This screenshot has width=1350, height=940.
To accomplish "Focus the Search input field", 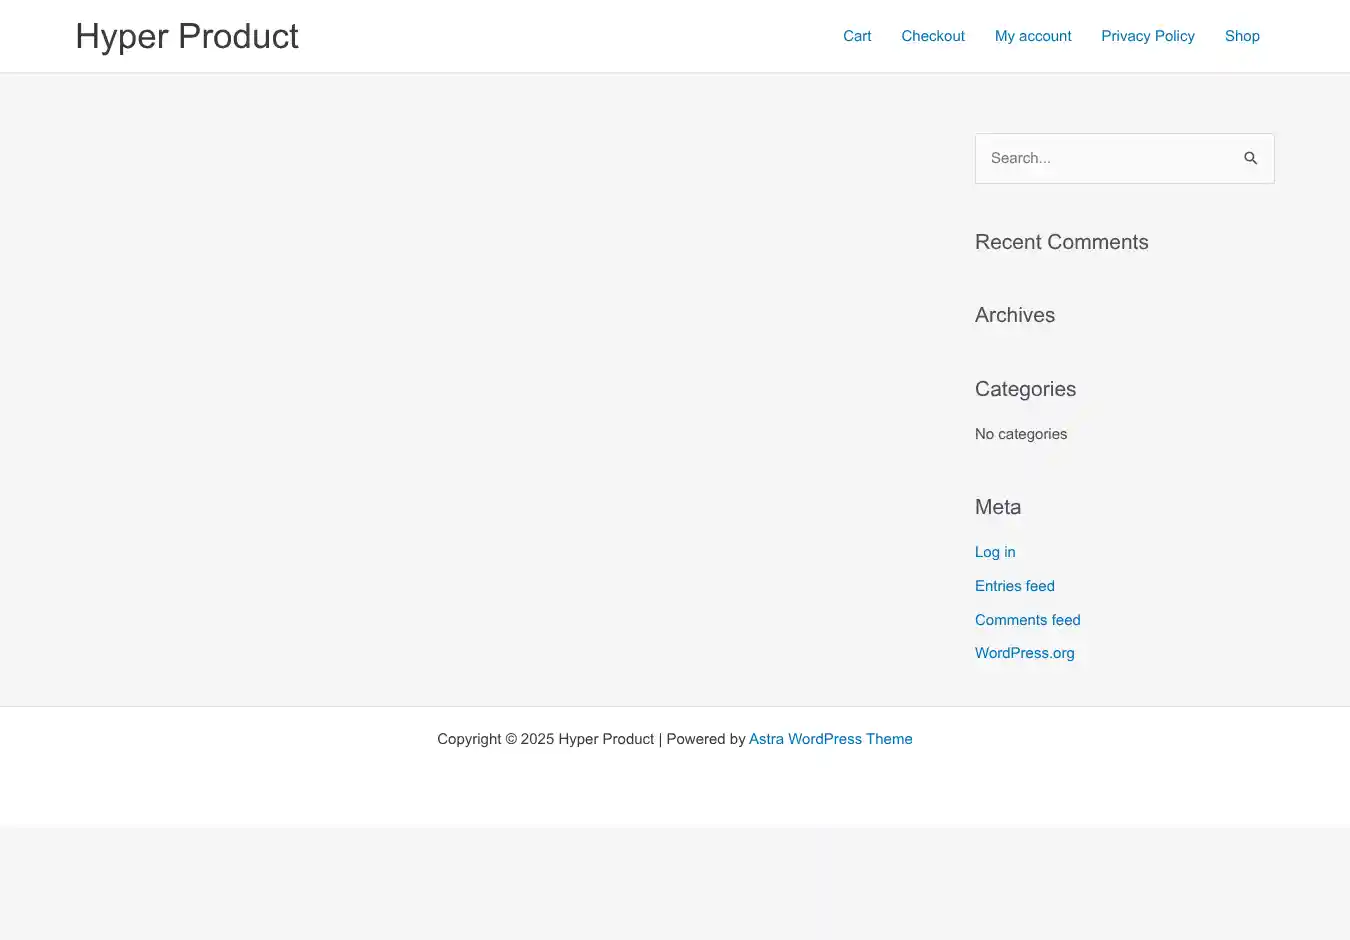I will tap(1105, 158).
